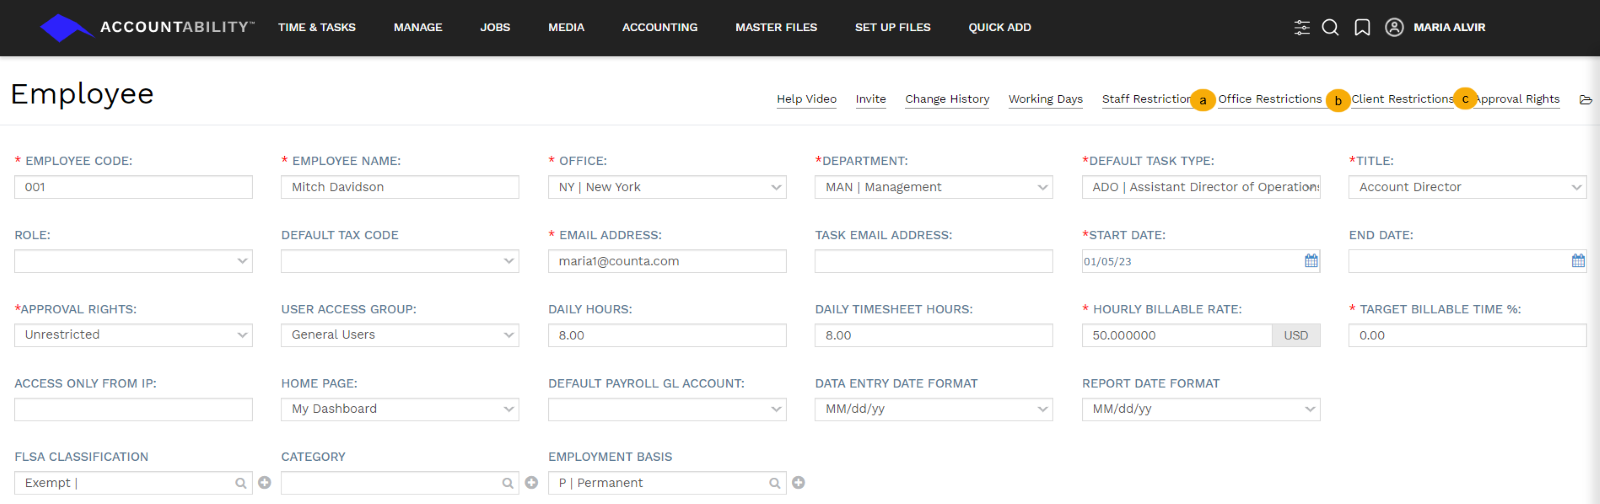The image size is (1600, 504).
Task: Open folder icon next to Approval Rights
Action: click(1585, 100)
